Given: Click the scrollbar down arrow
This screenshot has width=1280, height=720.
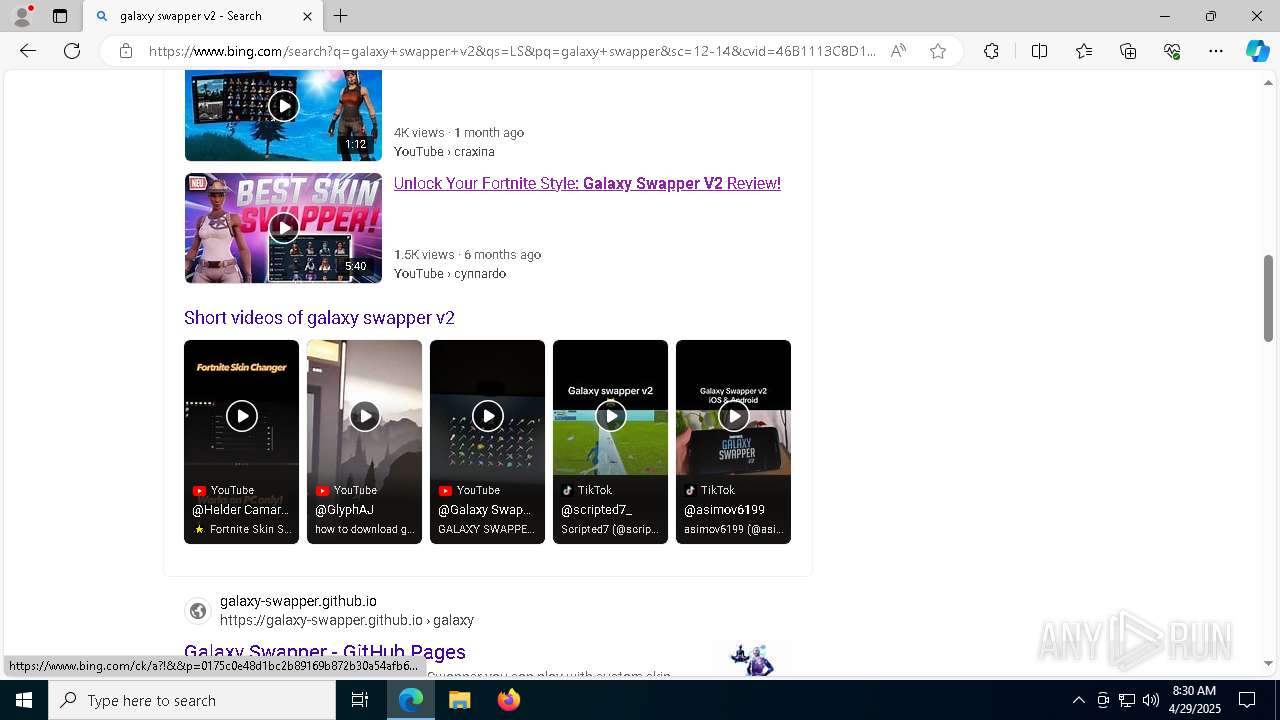Looking at the screenshot, I should tap(1268, 663).
